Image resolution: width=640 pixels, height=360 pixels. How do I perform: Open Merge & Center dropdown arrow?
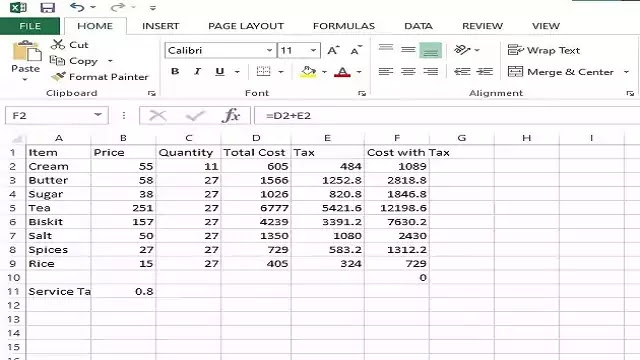tap(627, 72)
